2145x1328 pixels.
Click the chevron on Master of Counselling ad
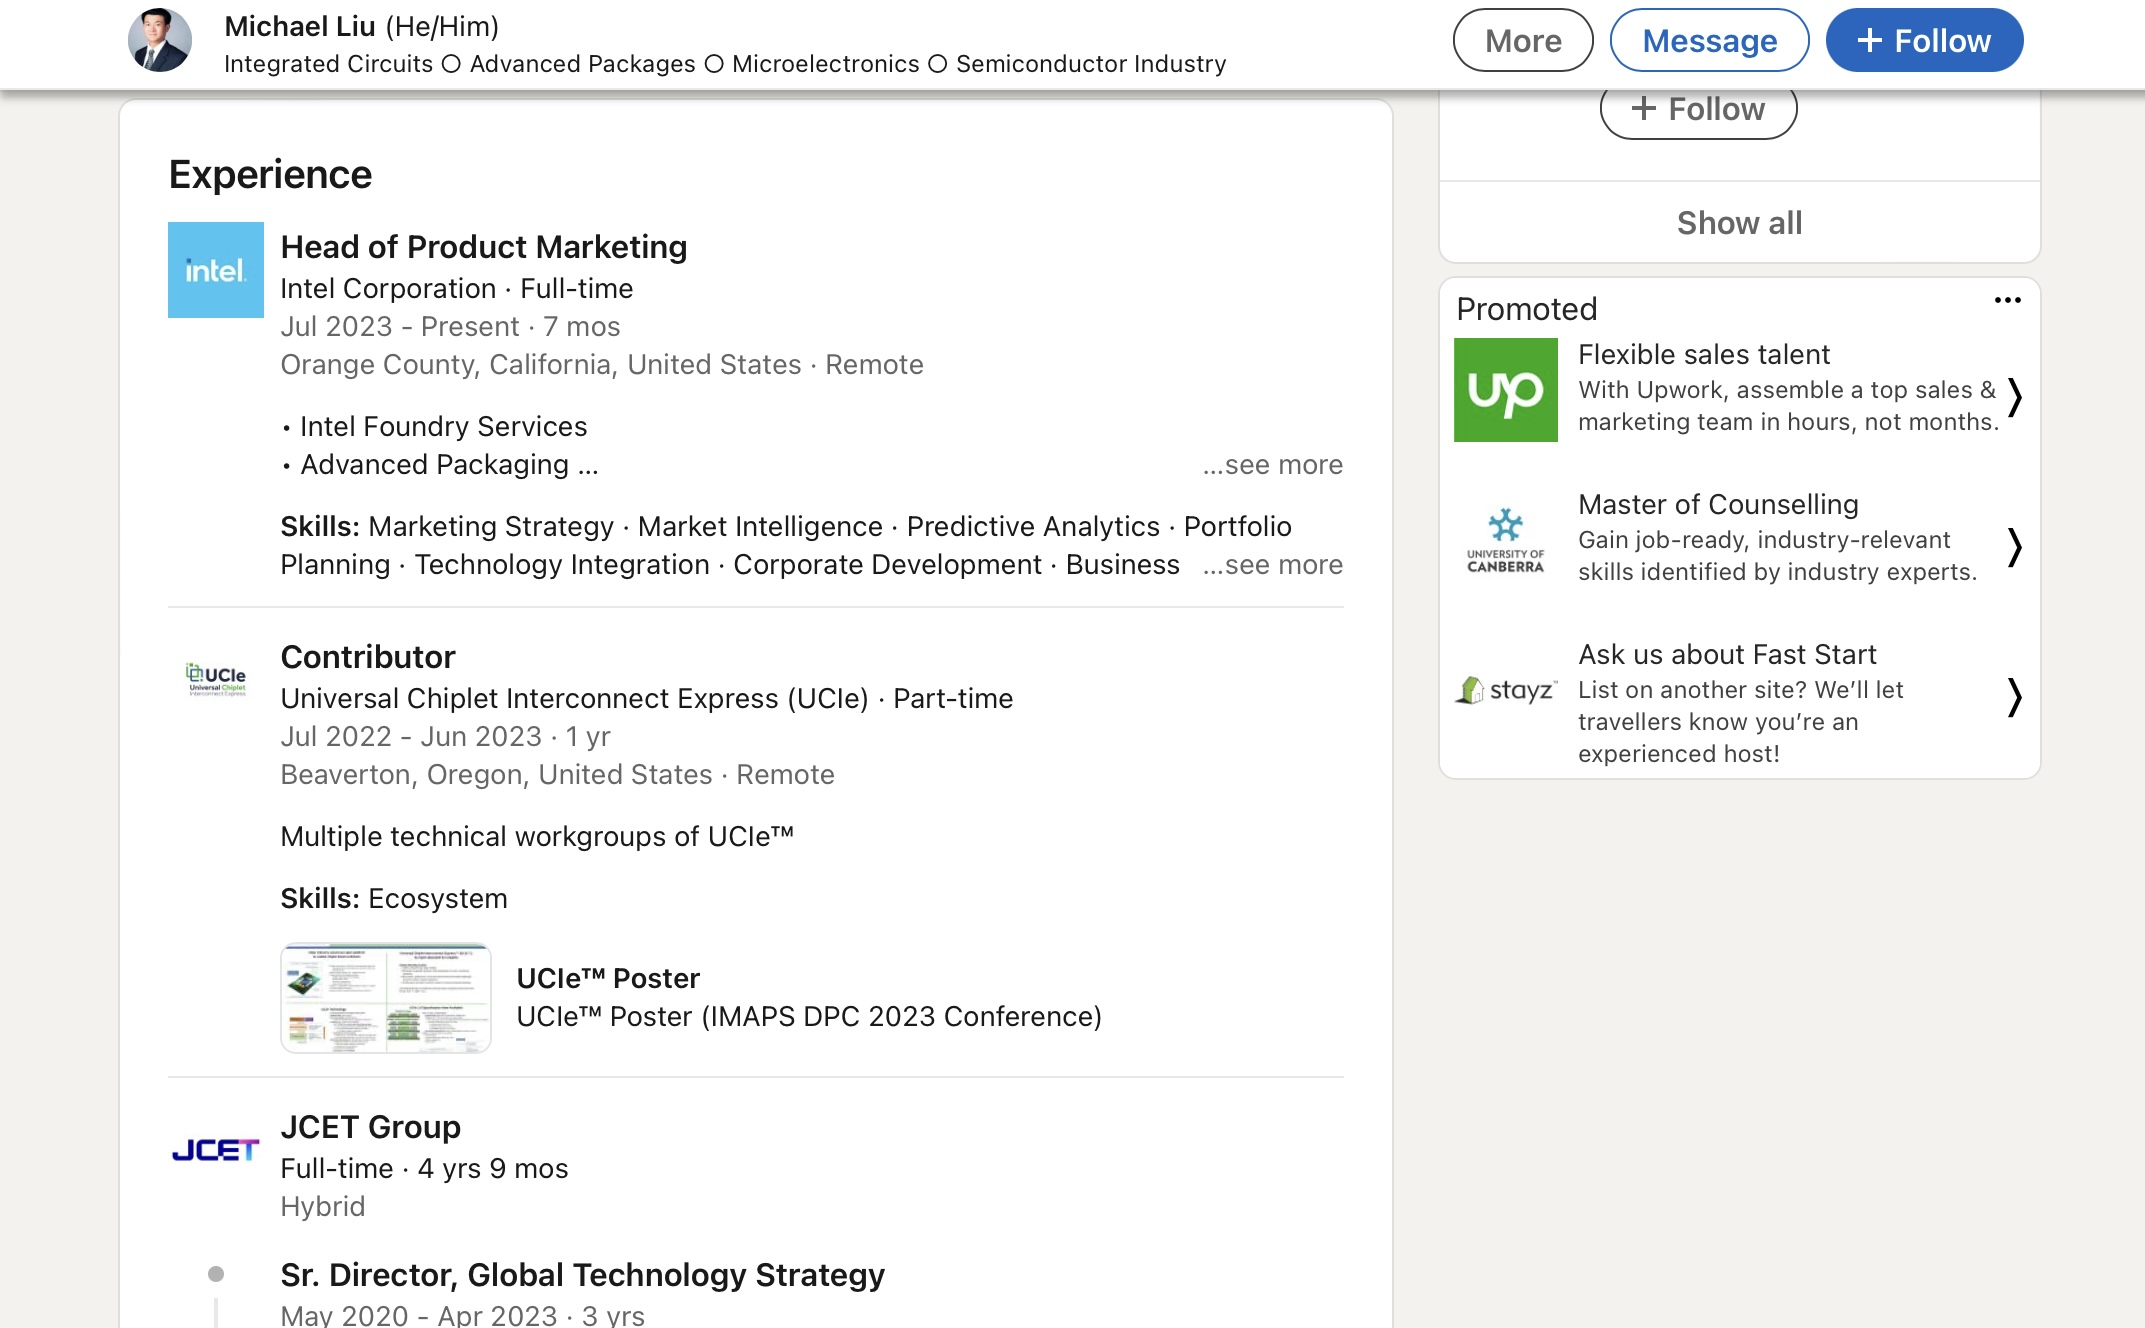(2015, 547)
